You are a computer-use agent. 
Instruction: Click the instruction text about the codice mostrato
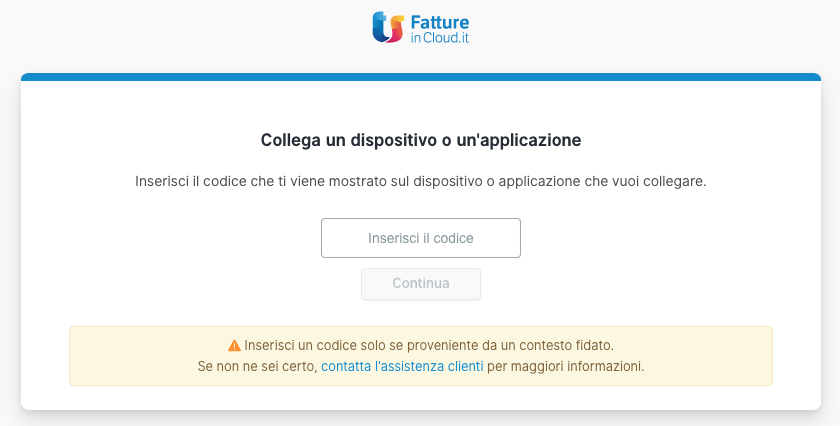[421, 181]
